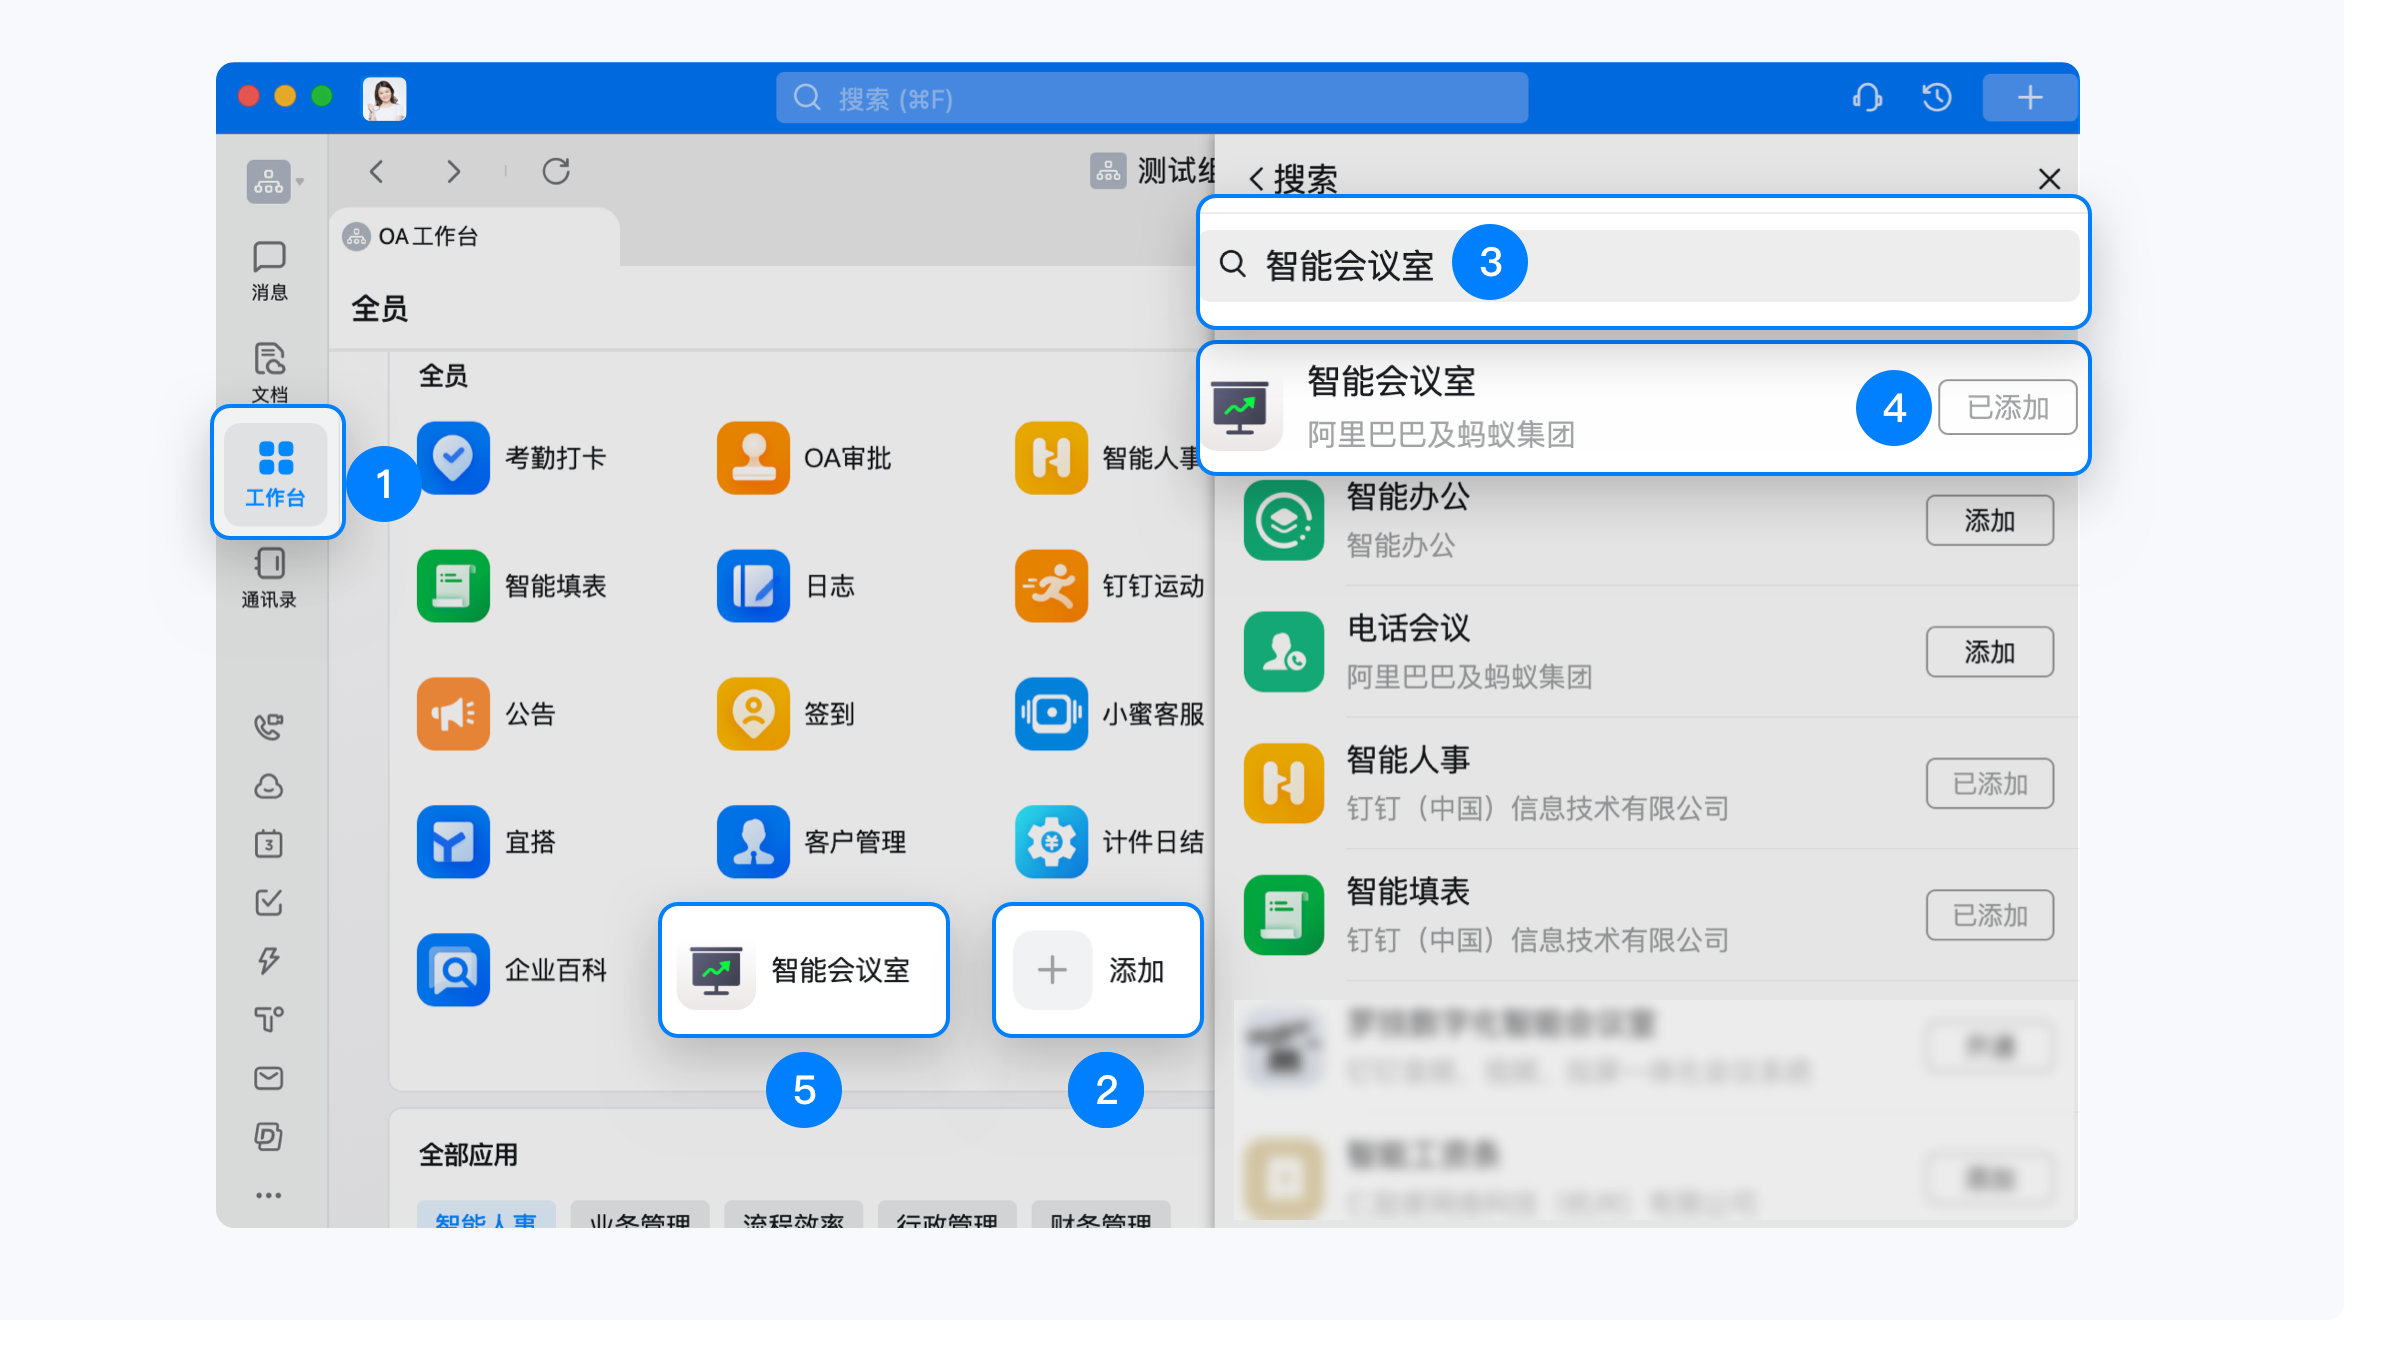Open the 文档 documents sidebar icon
Screen dimensions: 2400x1350
(x=269, y=371)
